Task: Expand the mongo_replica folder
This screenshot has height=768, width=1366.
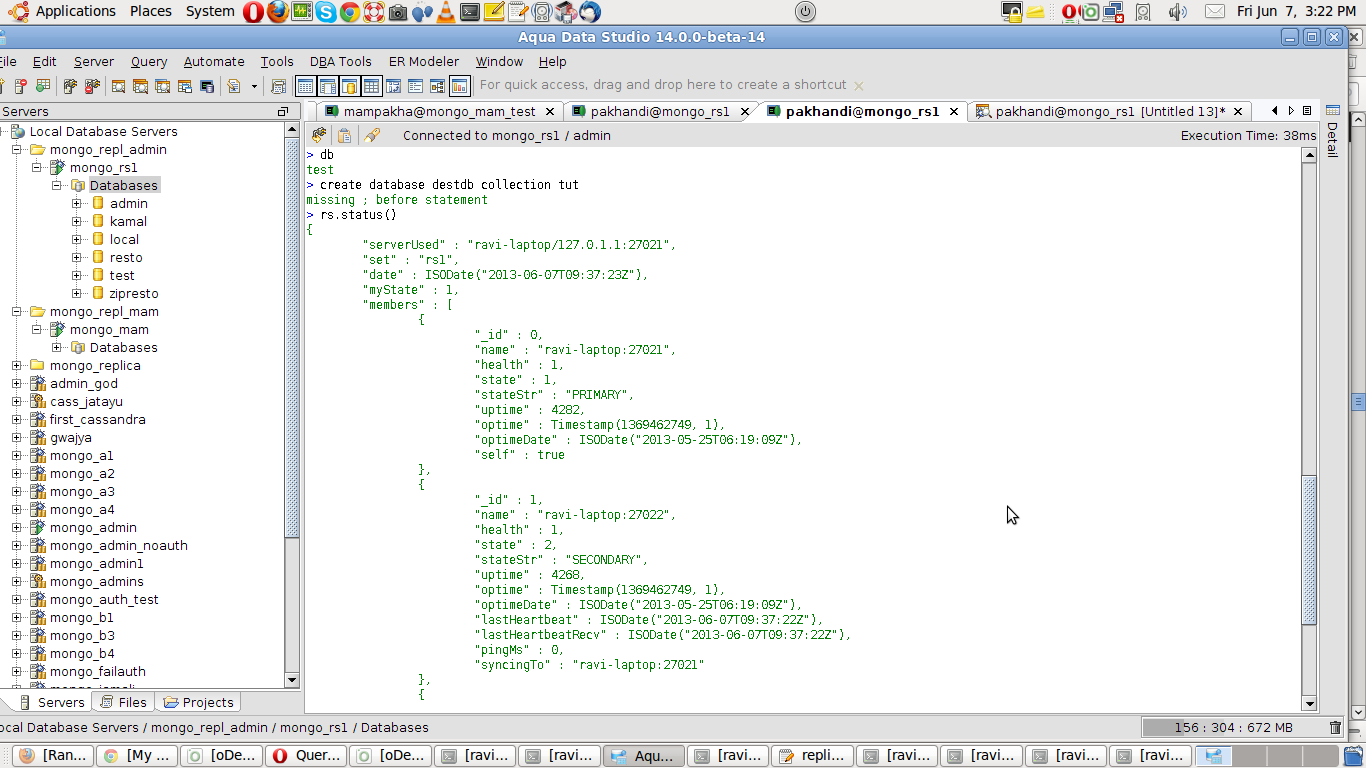Action: pos(17,366)
